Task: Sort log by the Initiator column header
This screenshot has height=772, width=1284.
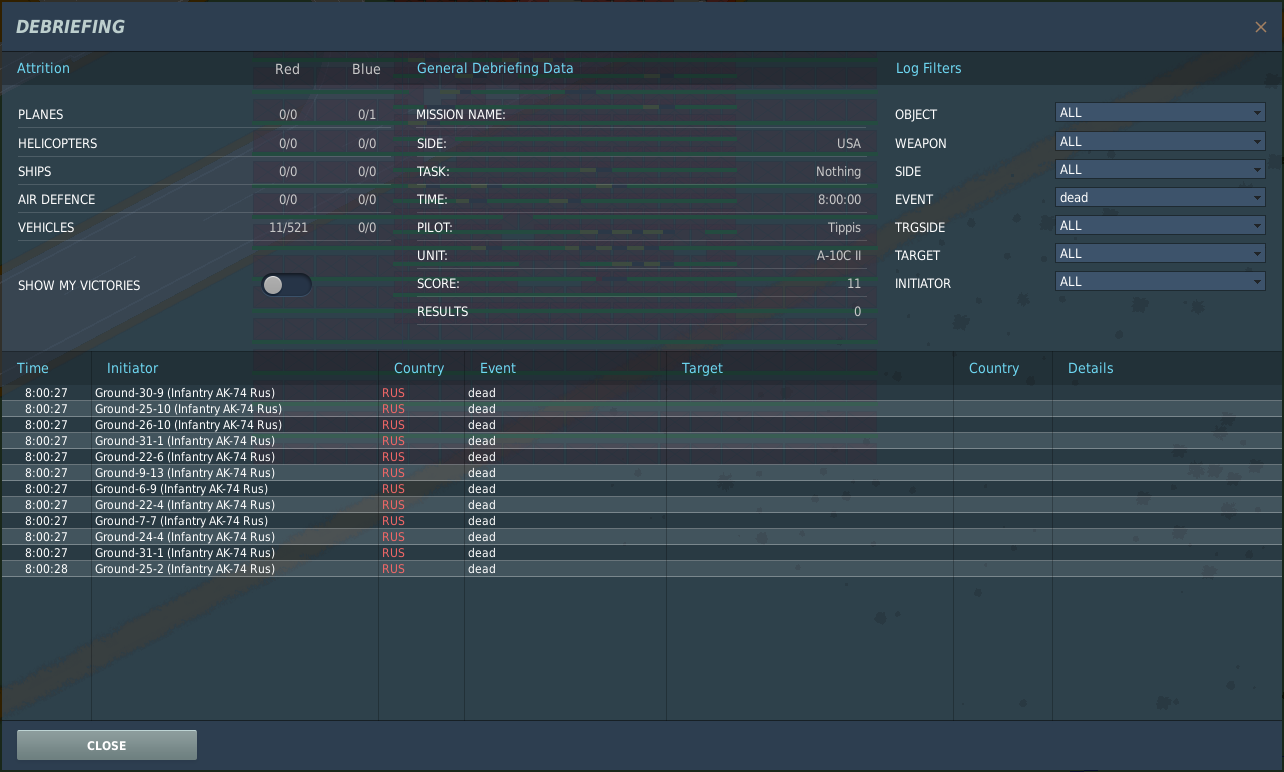Action: (x=132, y=368)
